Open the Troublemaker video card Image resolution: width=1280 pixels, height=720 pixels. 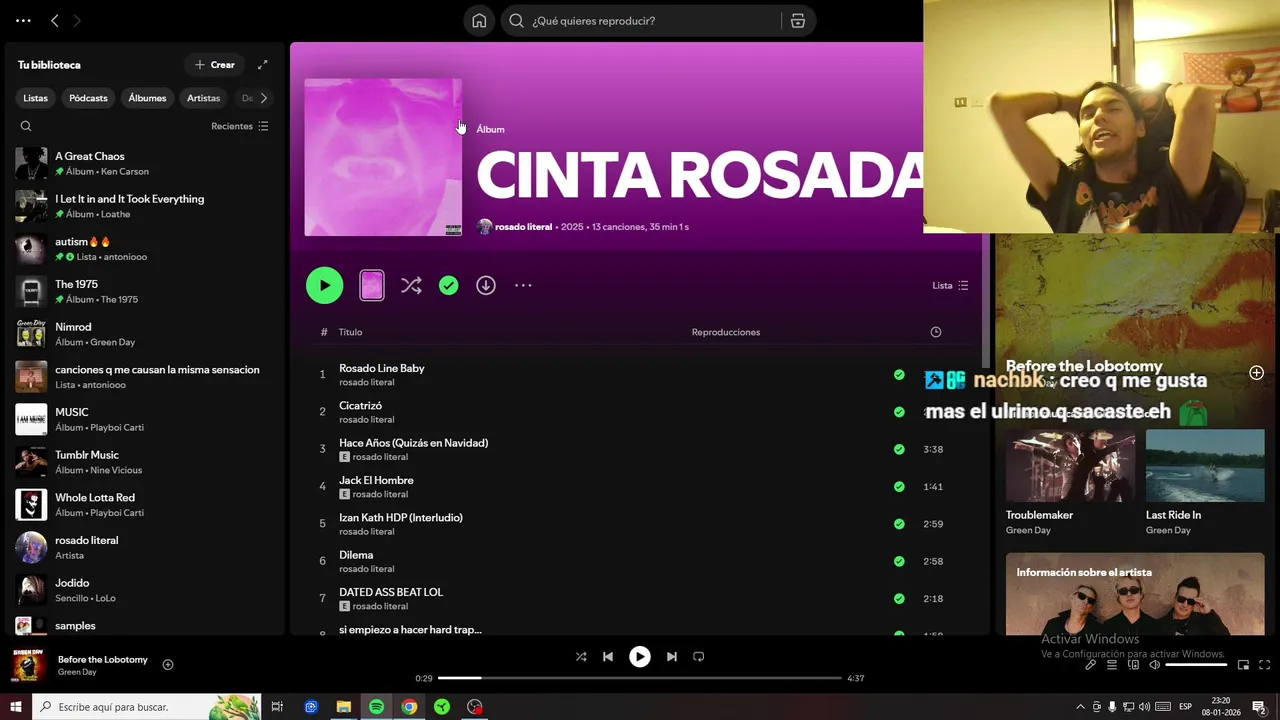click(x=1070, y=482)
